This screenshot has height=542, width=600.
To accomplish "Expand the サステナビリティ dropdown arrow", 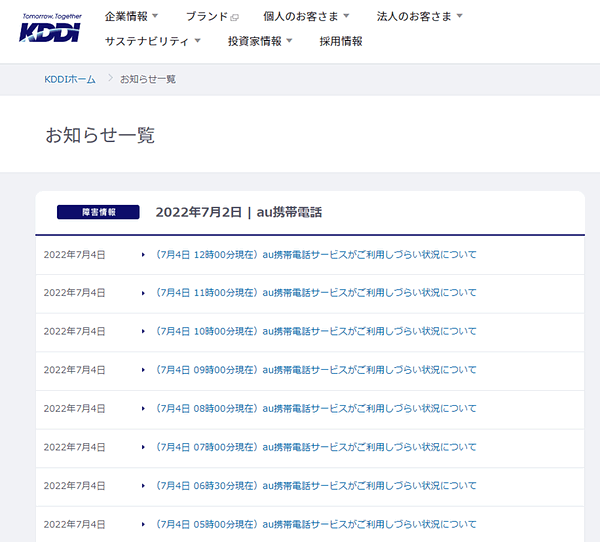I will click(x=197, y=40).
